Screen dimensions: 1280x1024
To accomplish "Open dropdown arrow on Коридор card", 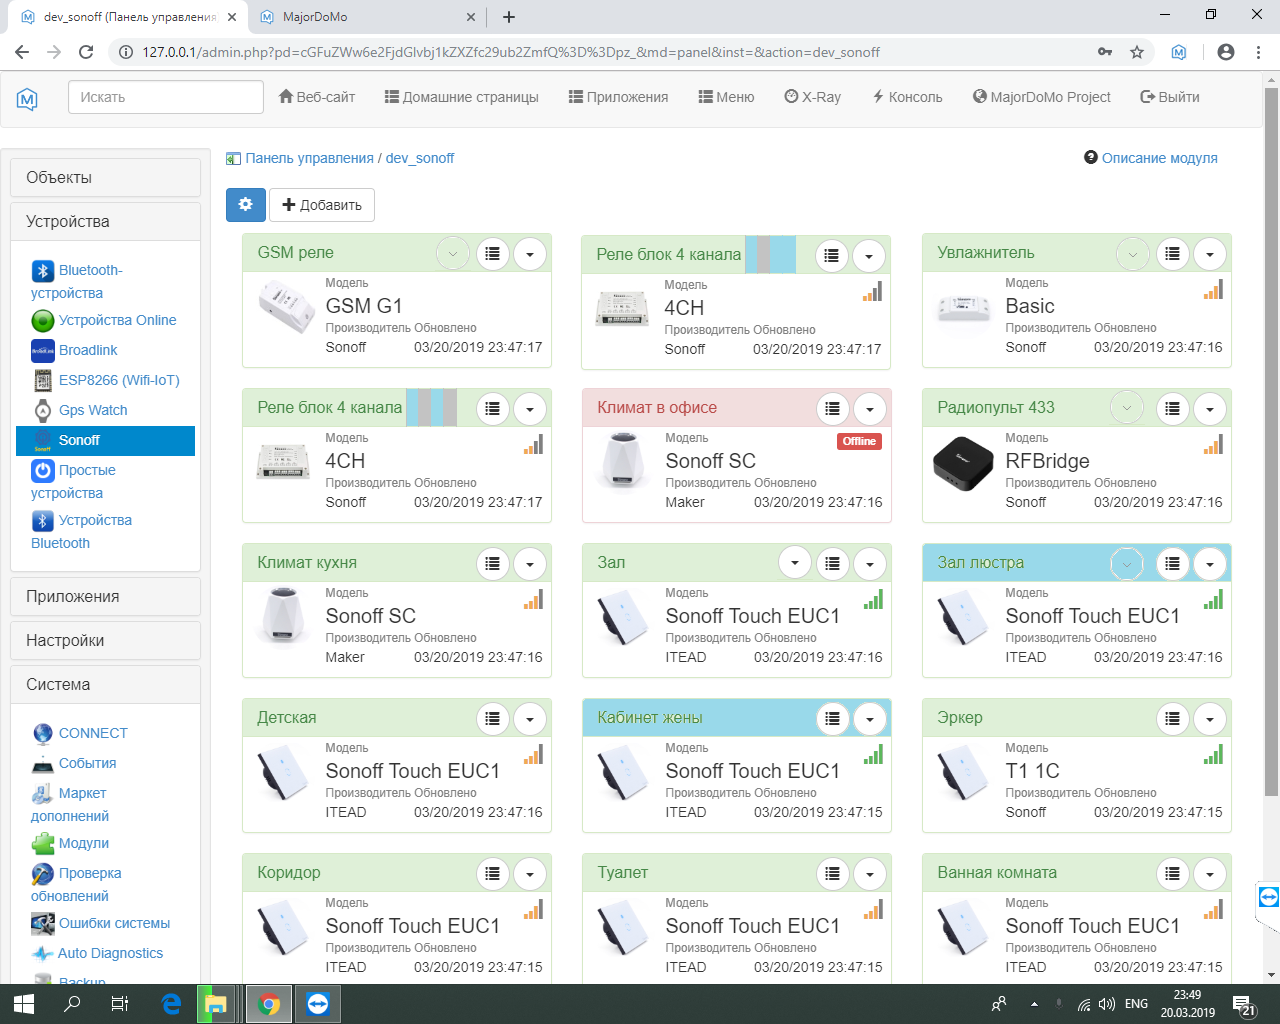I will tap(530, 874).
